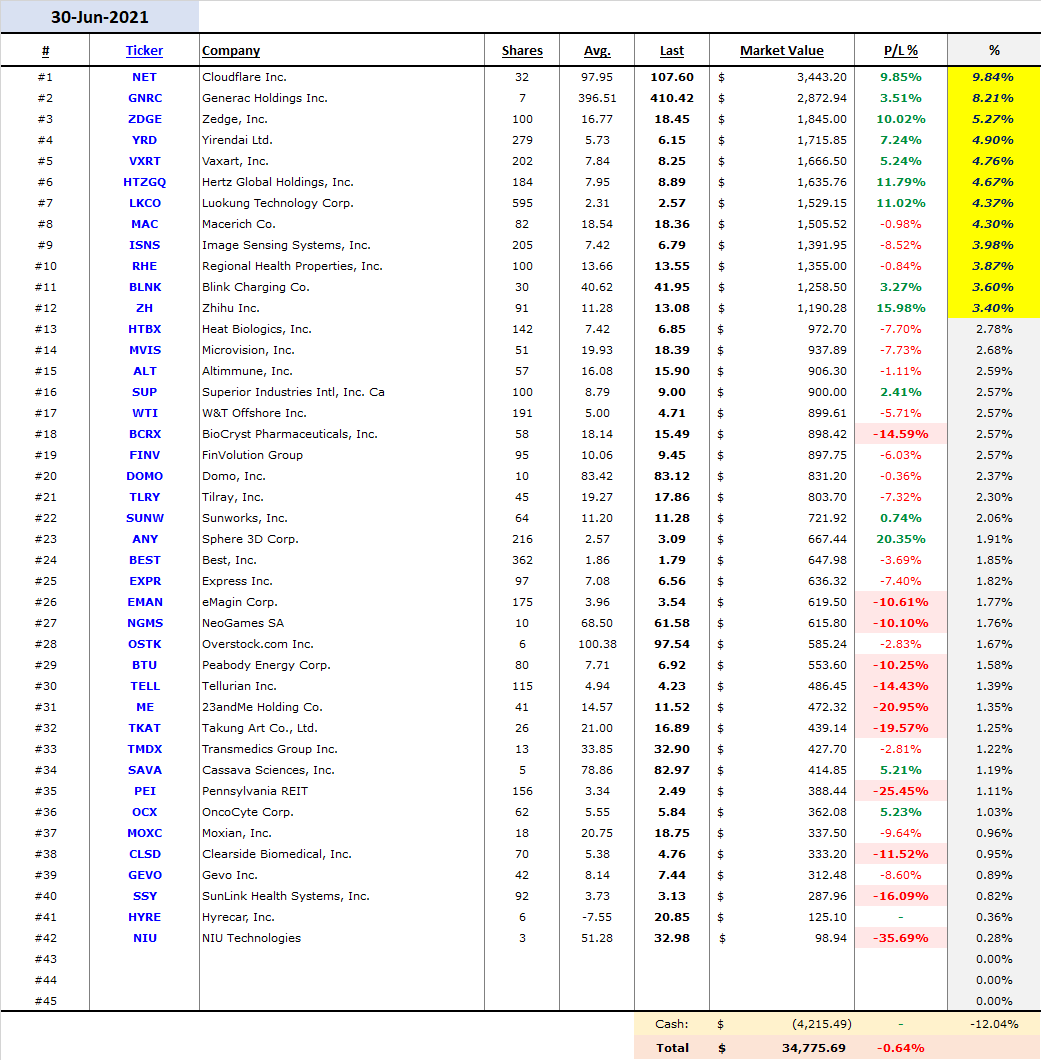Open the GNRC ticker link
The image size is (1041, 1060).
pyautogui.click(x=145, y=98)
